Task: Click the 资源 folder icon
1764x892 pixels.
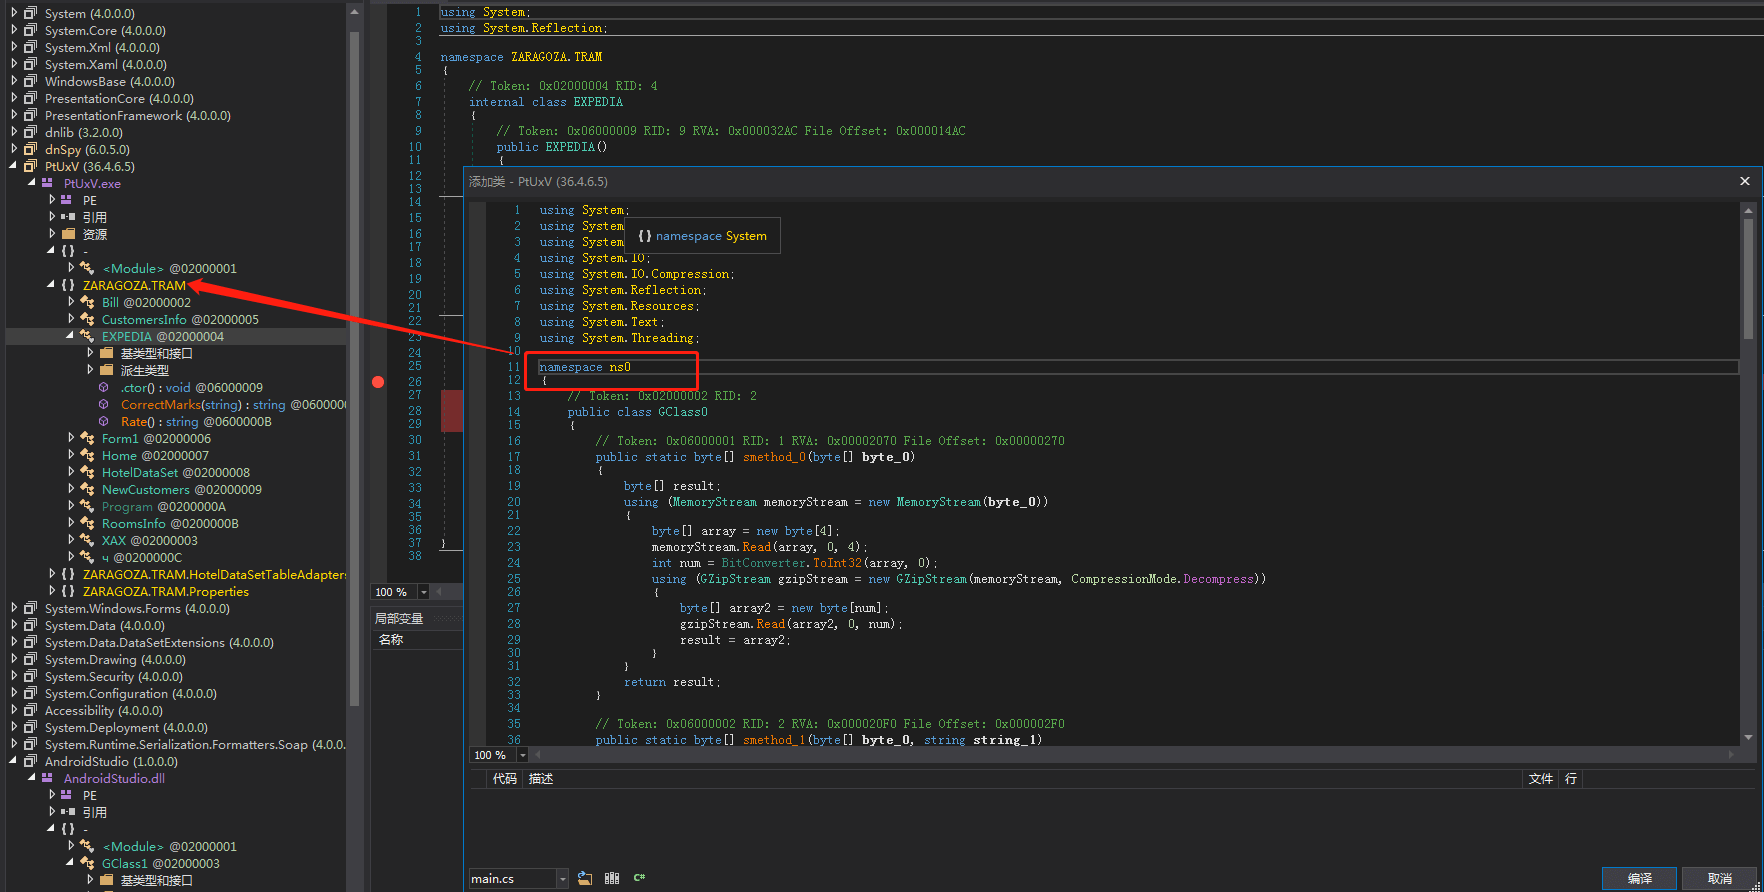Action: pyautogui.click(x=68, y=234)
